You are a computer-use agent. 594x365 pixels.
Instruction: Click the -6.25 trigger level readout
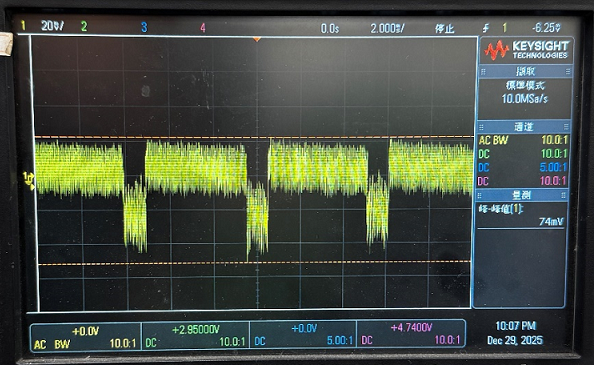pos(546,28)
